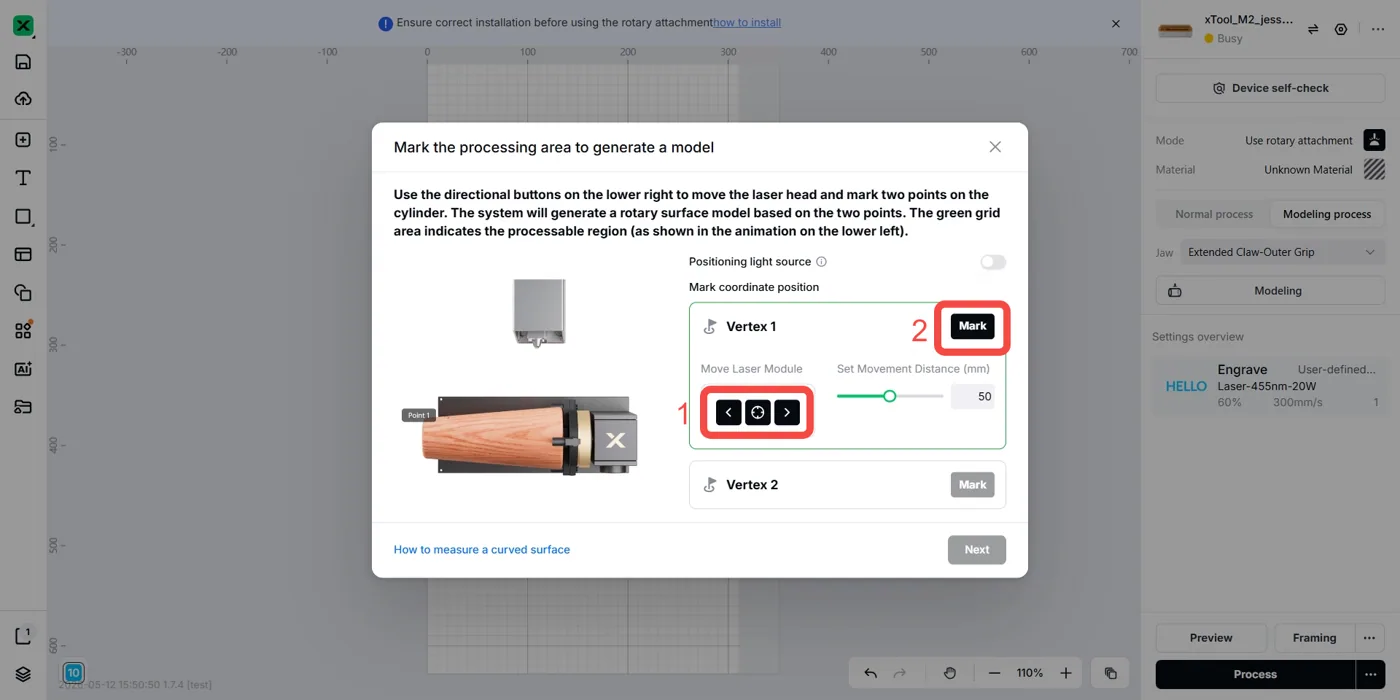Expand the Jaw Extended Claw-Outer Grip dropdown
This screenshot has height=700, width=1400.
coord(1281,252)
